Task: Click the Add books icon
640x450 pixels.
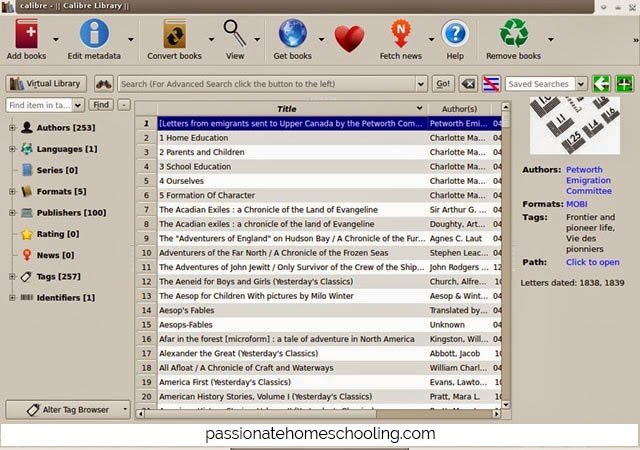Action: pos(27,34)
